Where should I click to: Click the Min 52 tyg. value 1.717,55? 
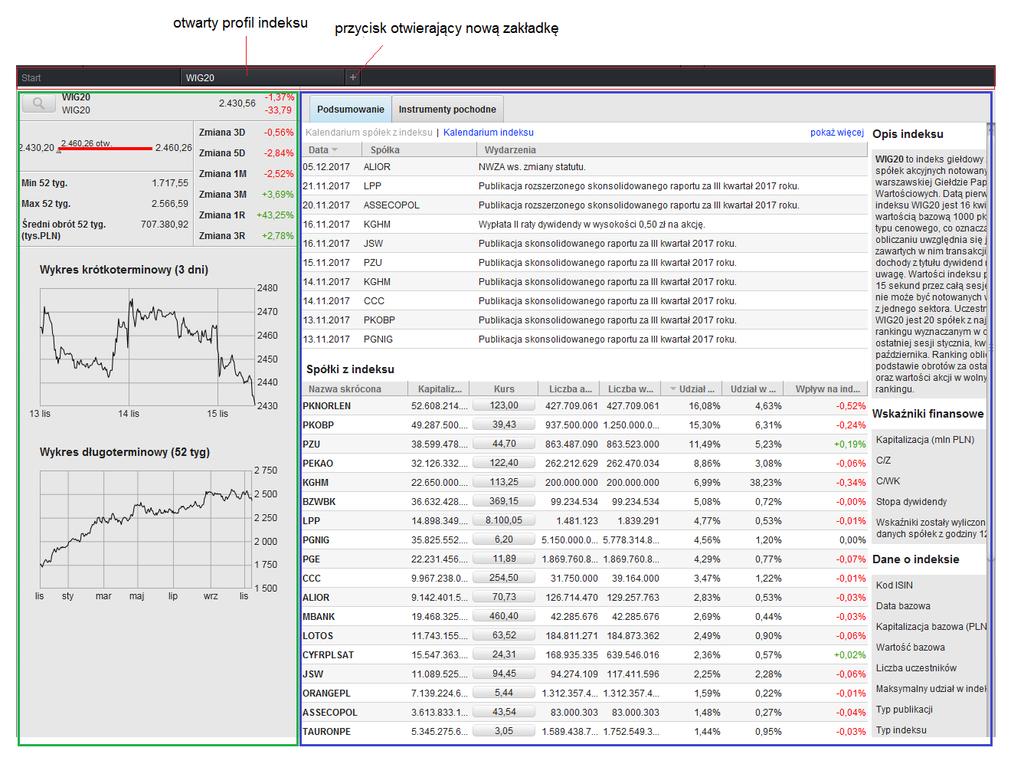tap(170, 183)
